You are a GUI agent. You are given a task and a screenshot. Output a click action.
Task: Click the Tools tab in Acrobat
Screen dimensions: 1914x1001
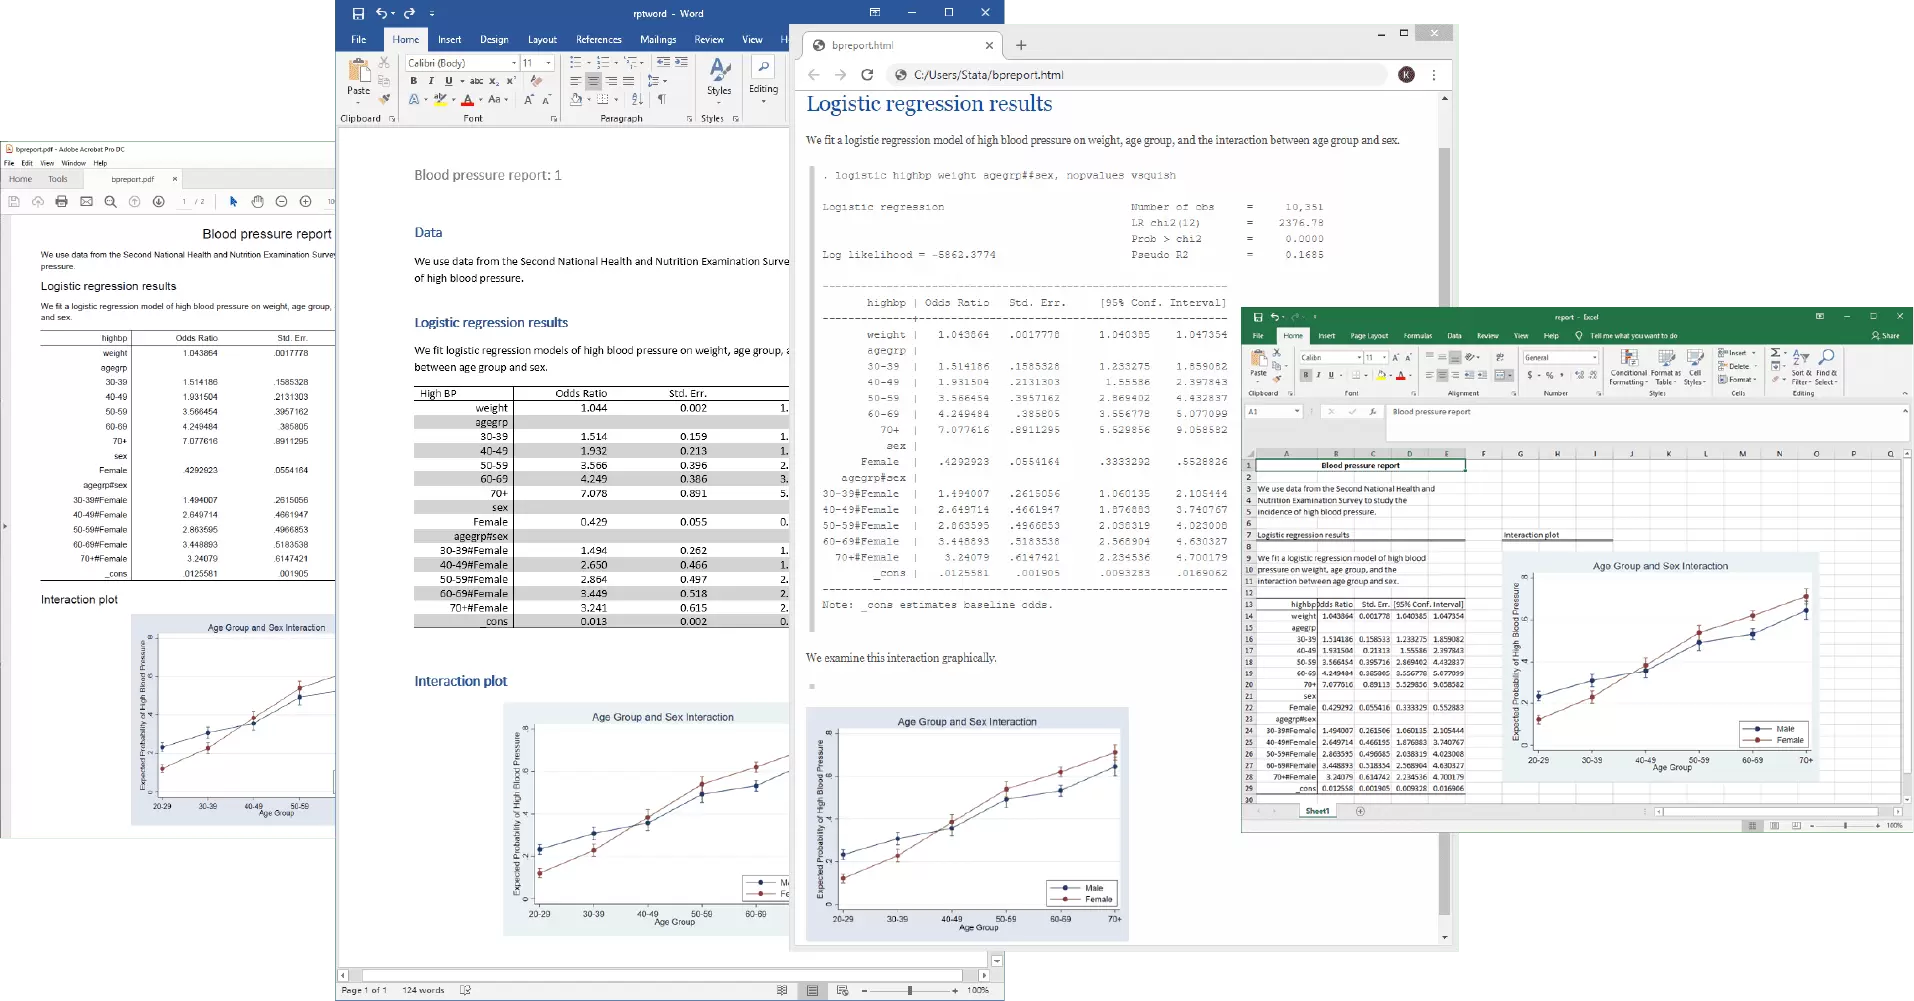pyautogui.click(x=58, y=180)
